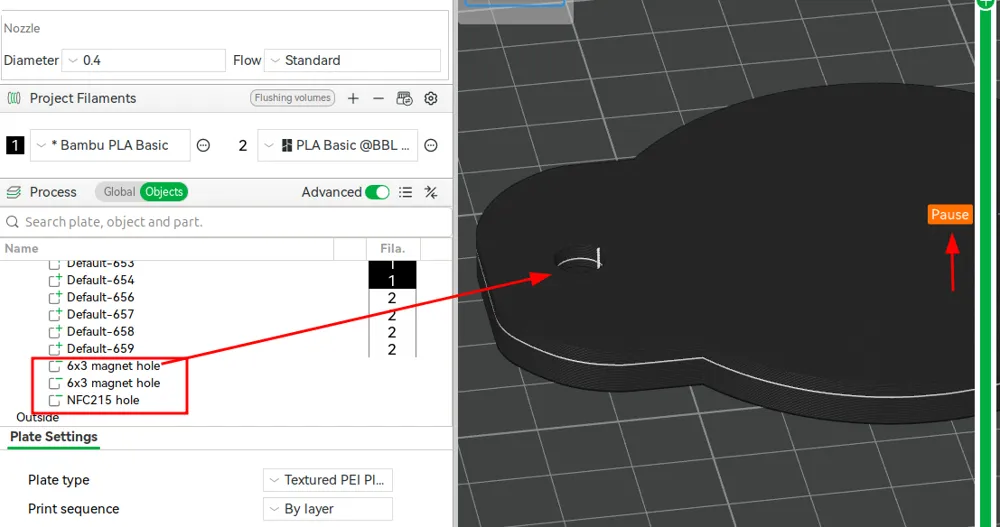The height and width of the screenshot is (527, 1000).
Task: Click the filament 1 black color swatch
Action: (15, 145)
